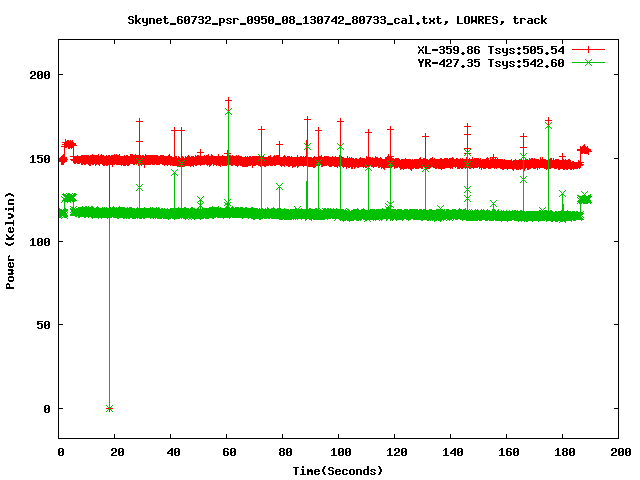Click x-axis tick label 100
Viewport: 640px width, 480px height.
point(341,452)
